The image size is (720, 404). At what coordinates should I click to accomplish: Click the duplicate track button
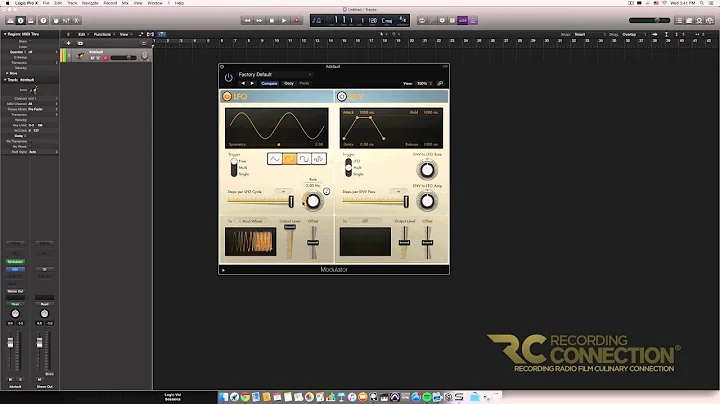(x=80, y=43)
